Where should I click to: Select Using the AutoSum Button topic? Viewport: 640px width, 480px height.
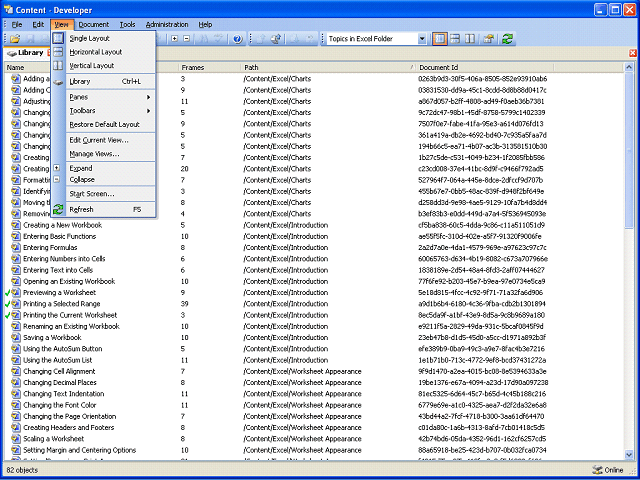tap(62, 349)
